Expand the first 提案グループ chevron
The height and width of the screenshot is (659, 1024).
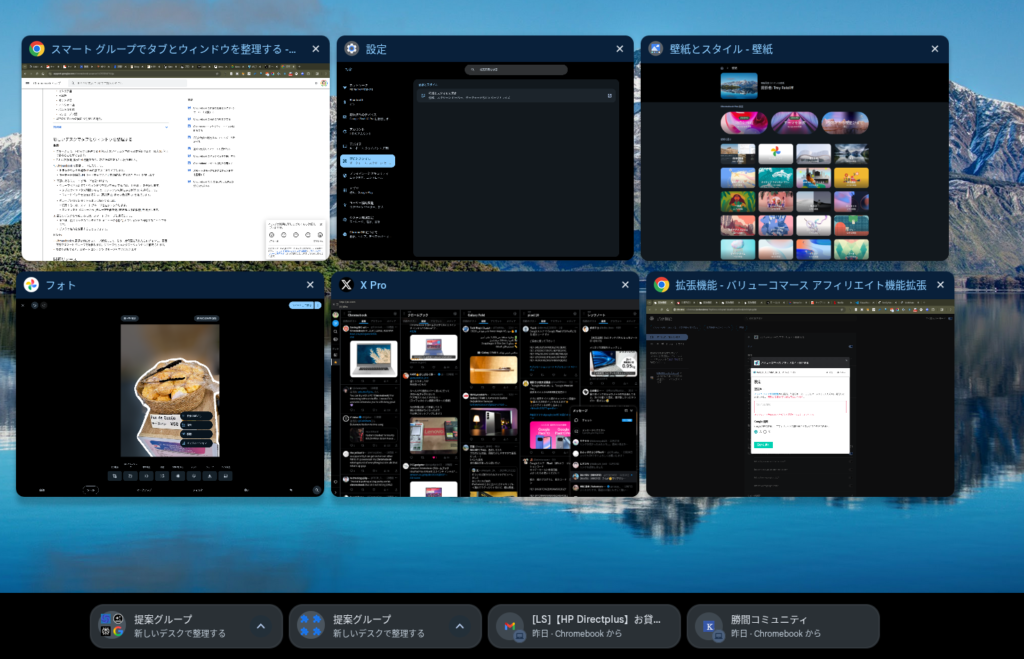[260, 626]
